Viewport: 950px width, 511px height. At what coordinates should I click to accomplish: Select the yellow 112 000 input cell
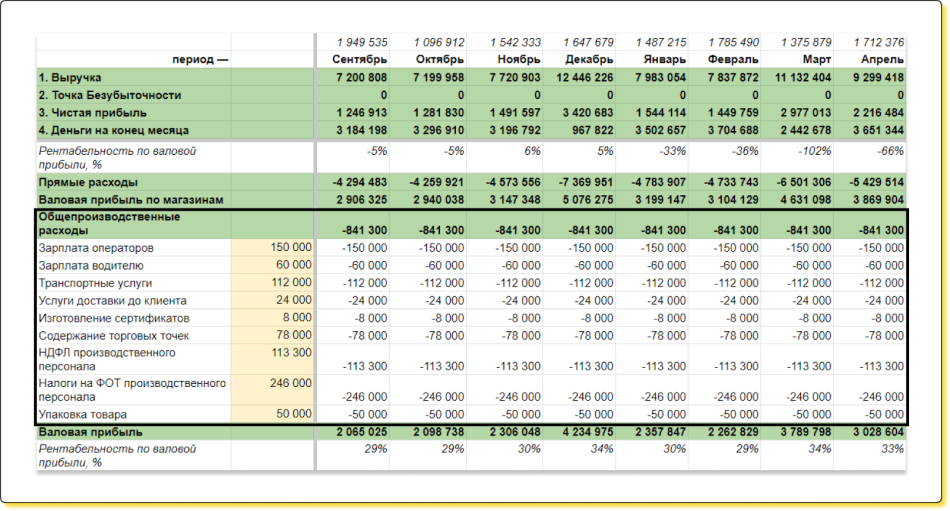click(x=272, y=282)
